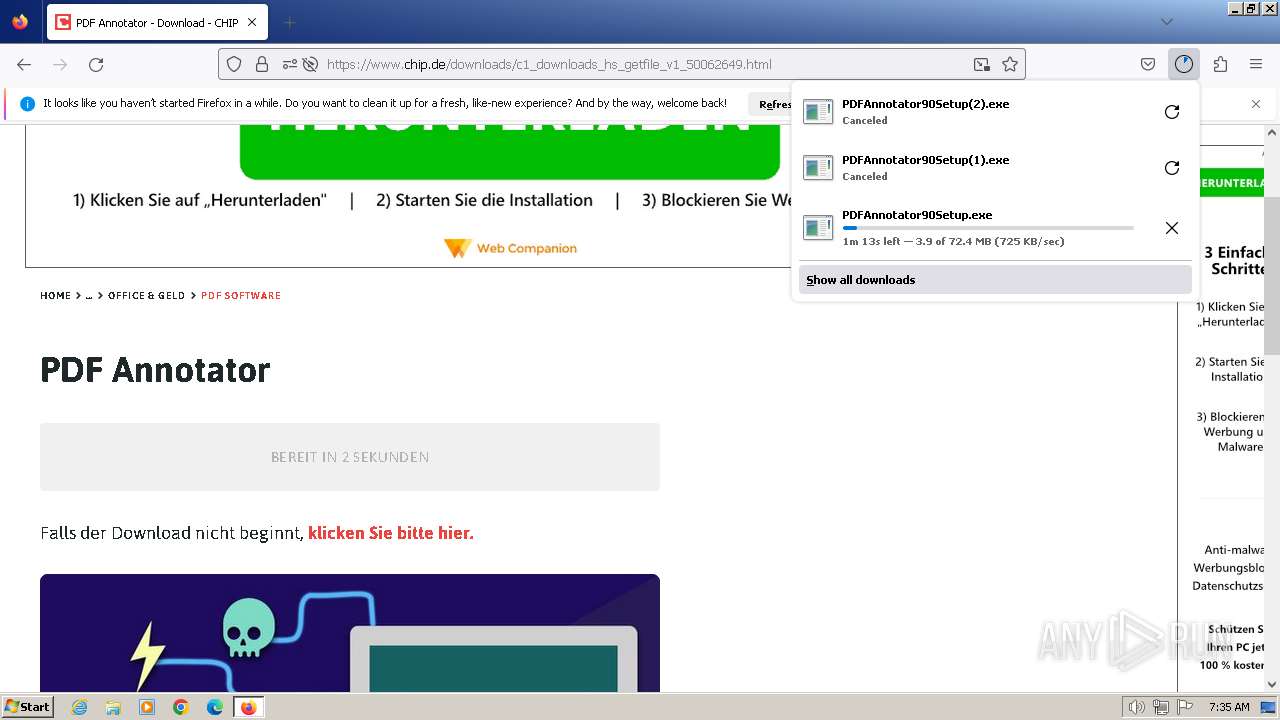
Task: Click the PDF Annotator page heading
Action: pos(155,370)
